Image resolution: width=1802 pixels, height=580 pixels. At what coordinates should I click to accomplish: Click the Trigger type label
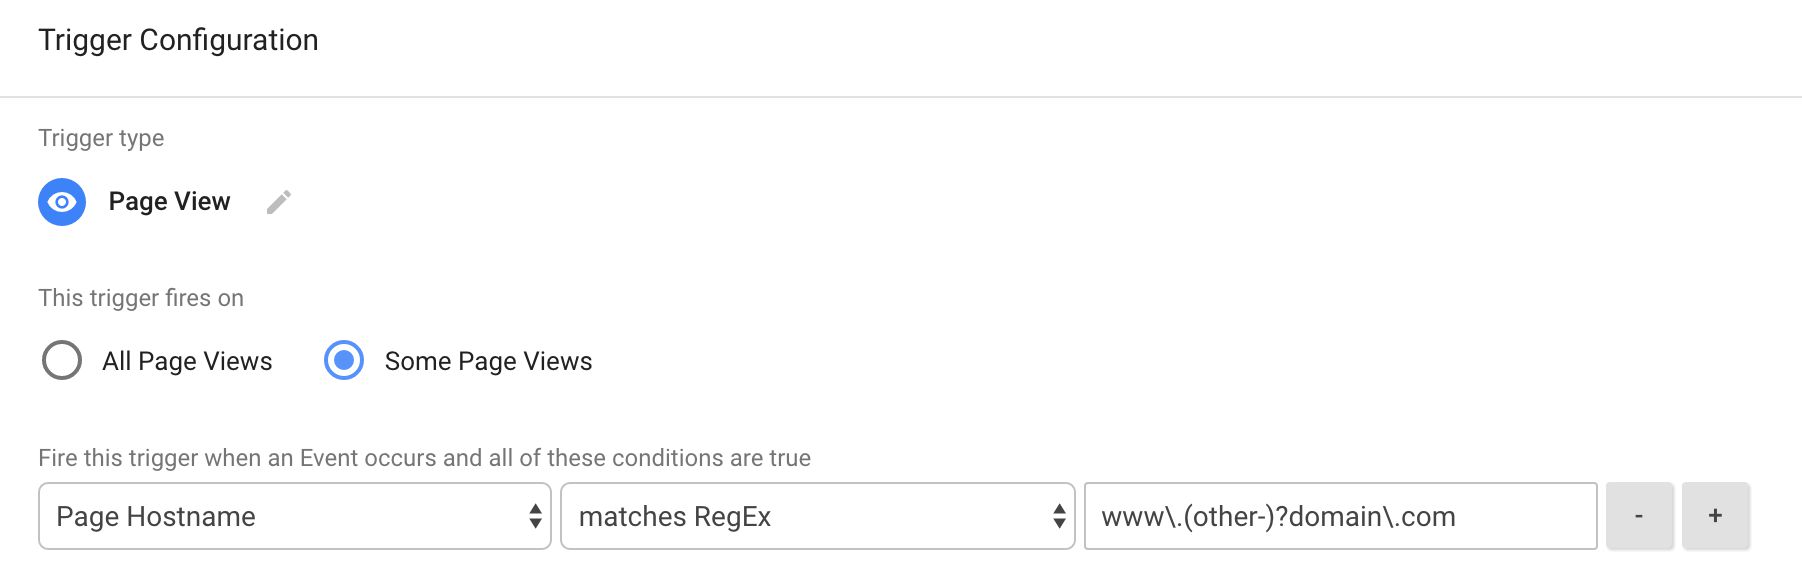tap(101, 138)
